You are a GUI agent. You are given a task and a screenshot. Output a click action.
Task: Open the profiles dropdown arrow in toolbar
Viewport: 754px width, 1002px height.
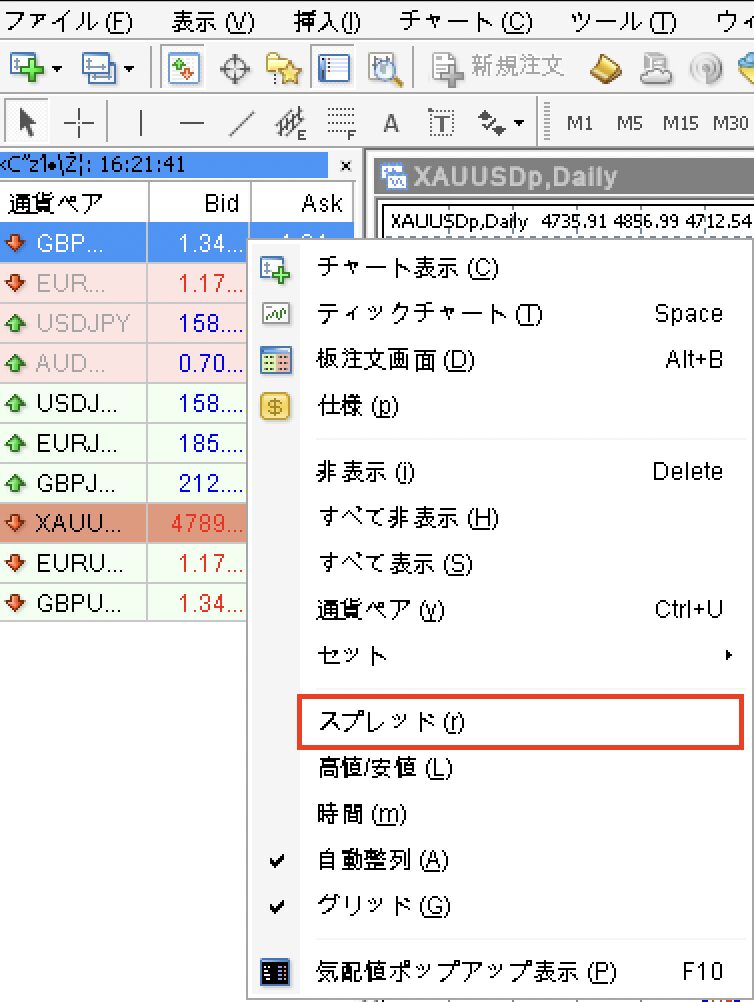pos(129,68)
